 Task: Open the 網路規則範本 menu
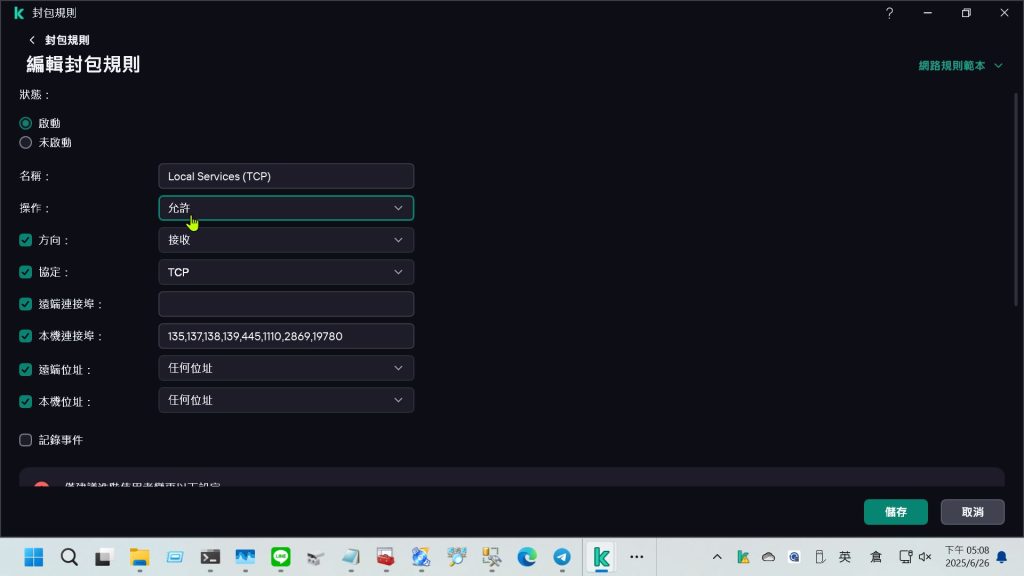point(960,66)
